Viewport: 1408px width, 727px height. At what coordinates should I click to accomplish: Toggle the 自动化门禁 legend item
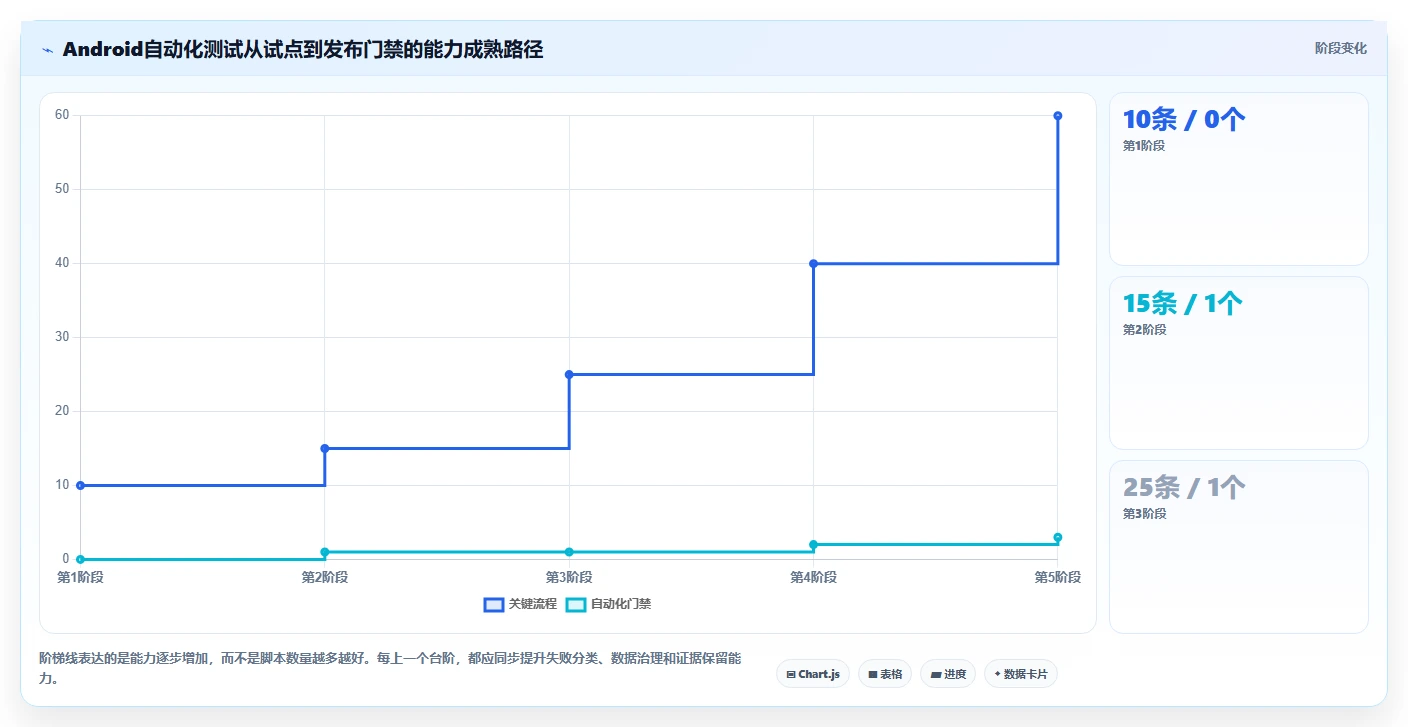pos(608,604)
